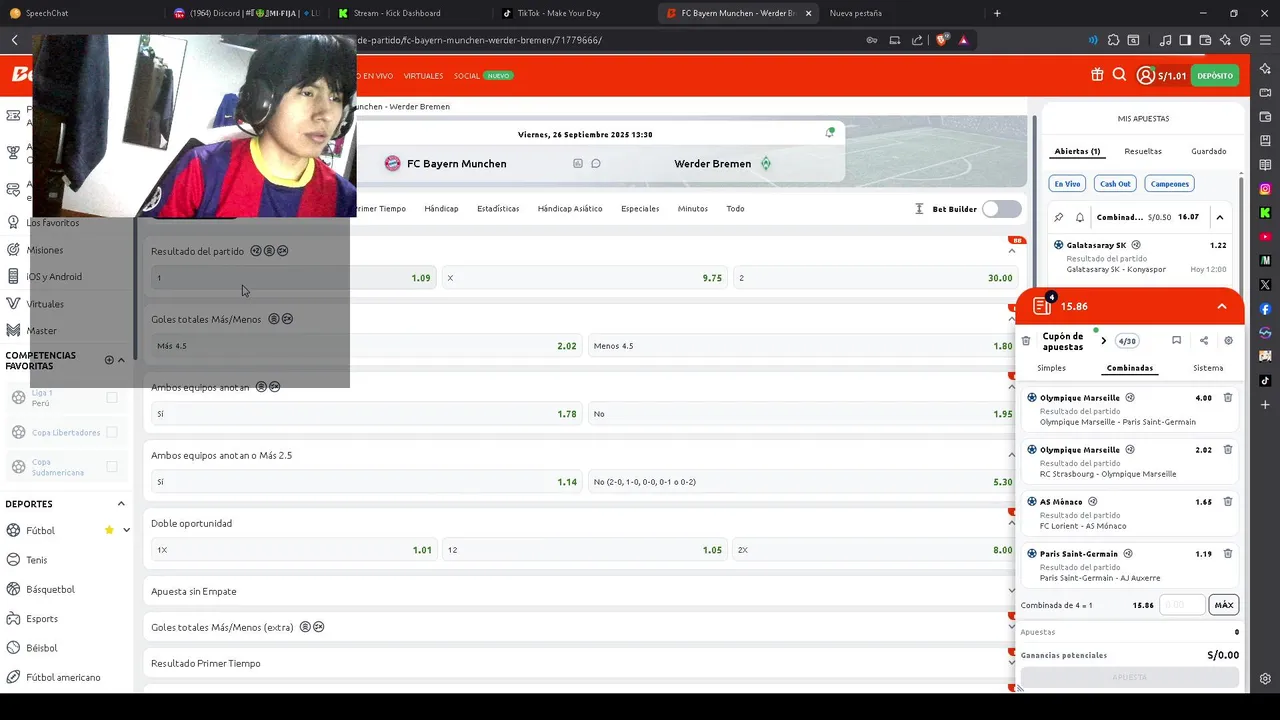Collapse the Deportes section
The height and width of the screenshot is (720, 1280).
pos(121,504)
